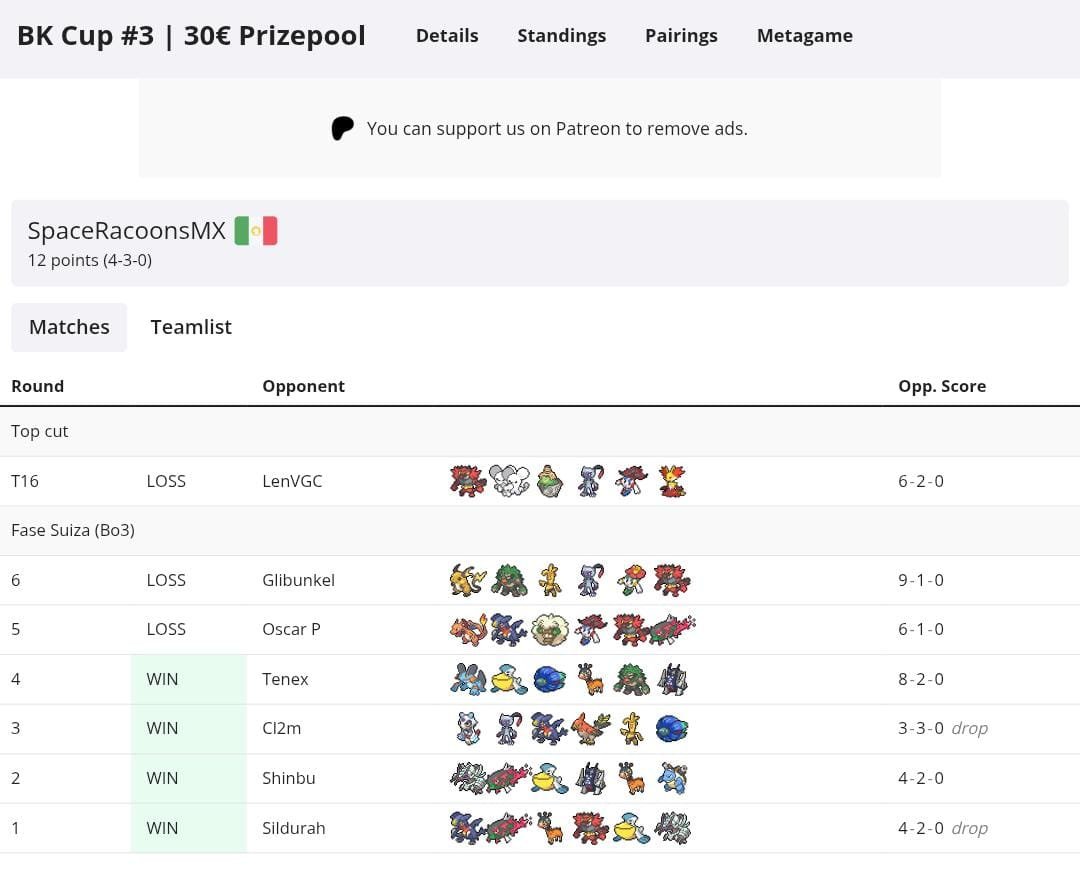
Task: Click Garchomp sprite in Oscar P's team
Action: [509, 629]
